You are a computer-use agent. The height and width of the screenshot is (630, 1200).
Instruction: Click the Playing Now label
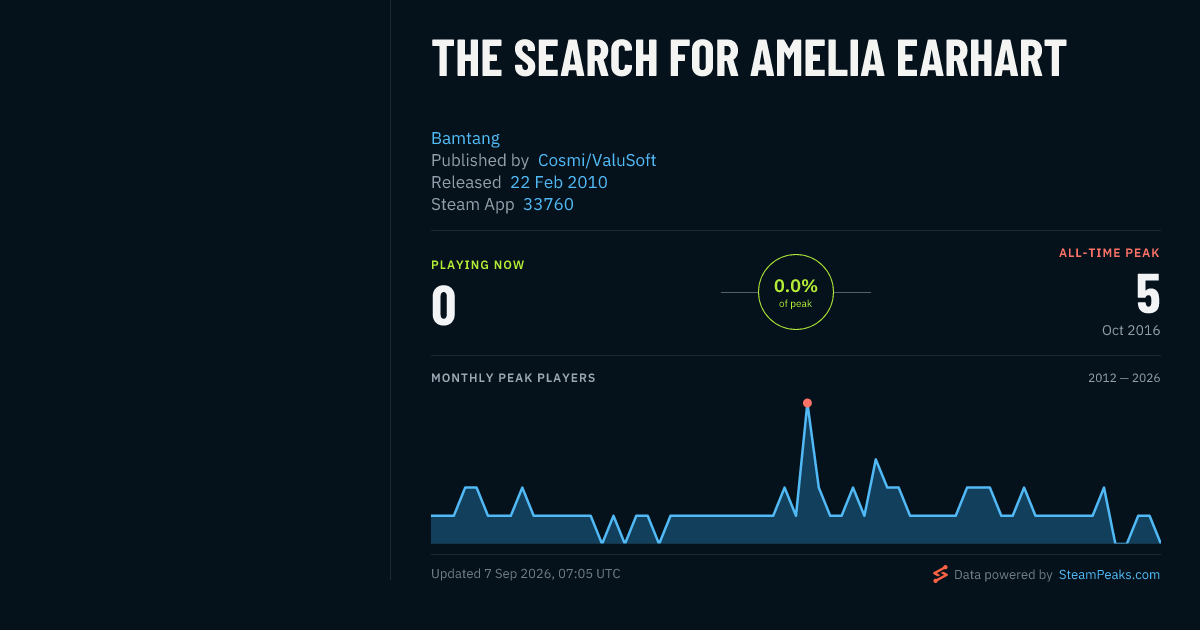[478, 265]
